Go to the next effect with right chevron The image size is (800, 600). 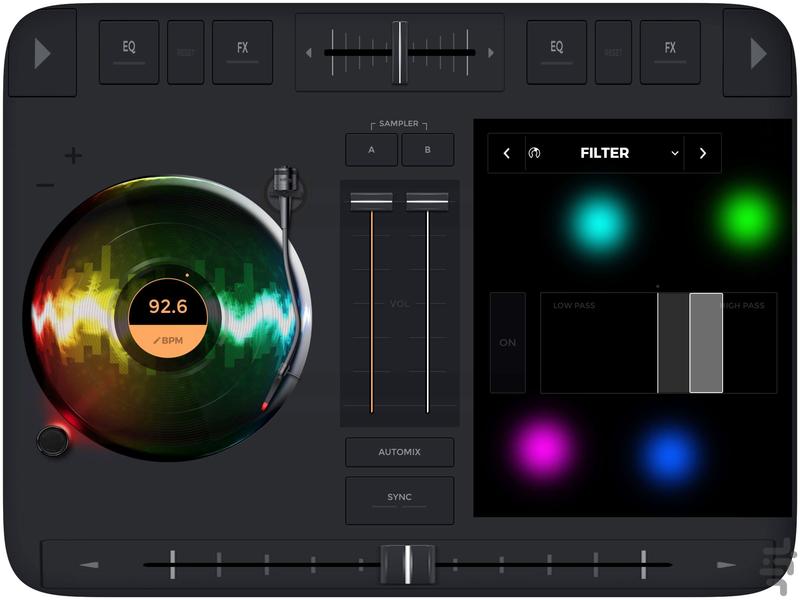(x=702, y=153)
